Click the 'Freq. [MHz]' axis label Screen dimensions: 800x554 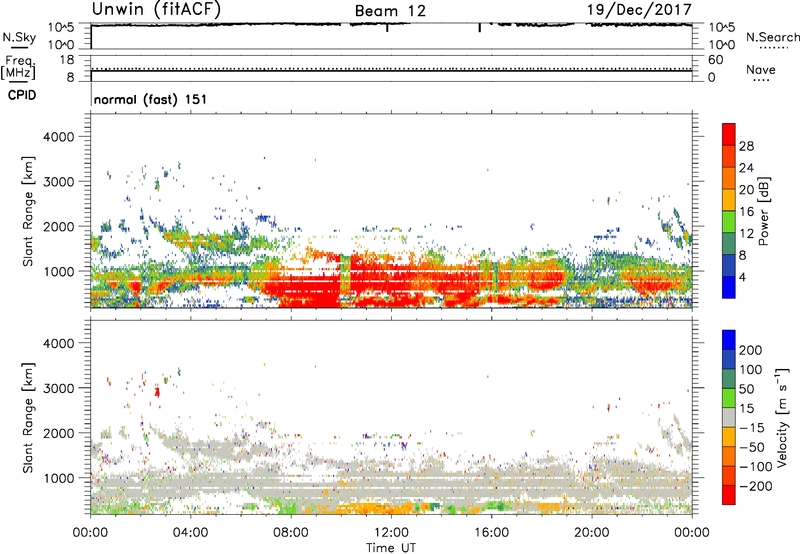point(18,67)
